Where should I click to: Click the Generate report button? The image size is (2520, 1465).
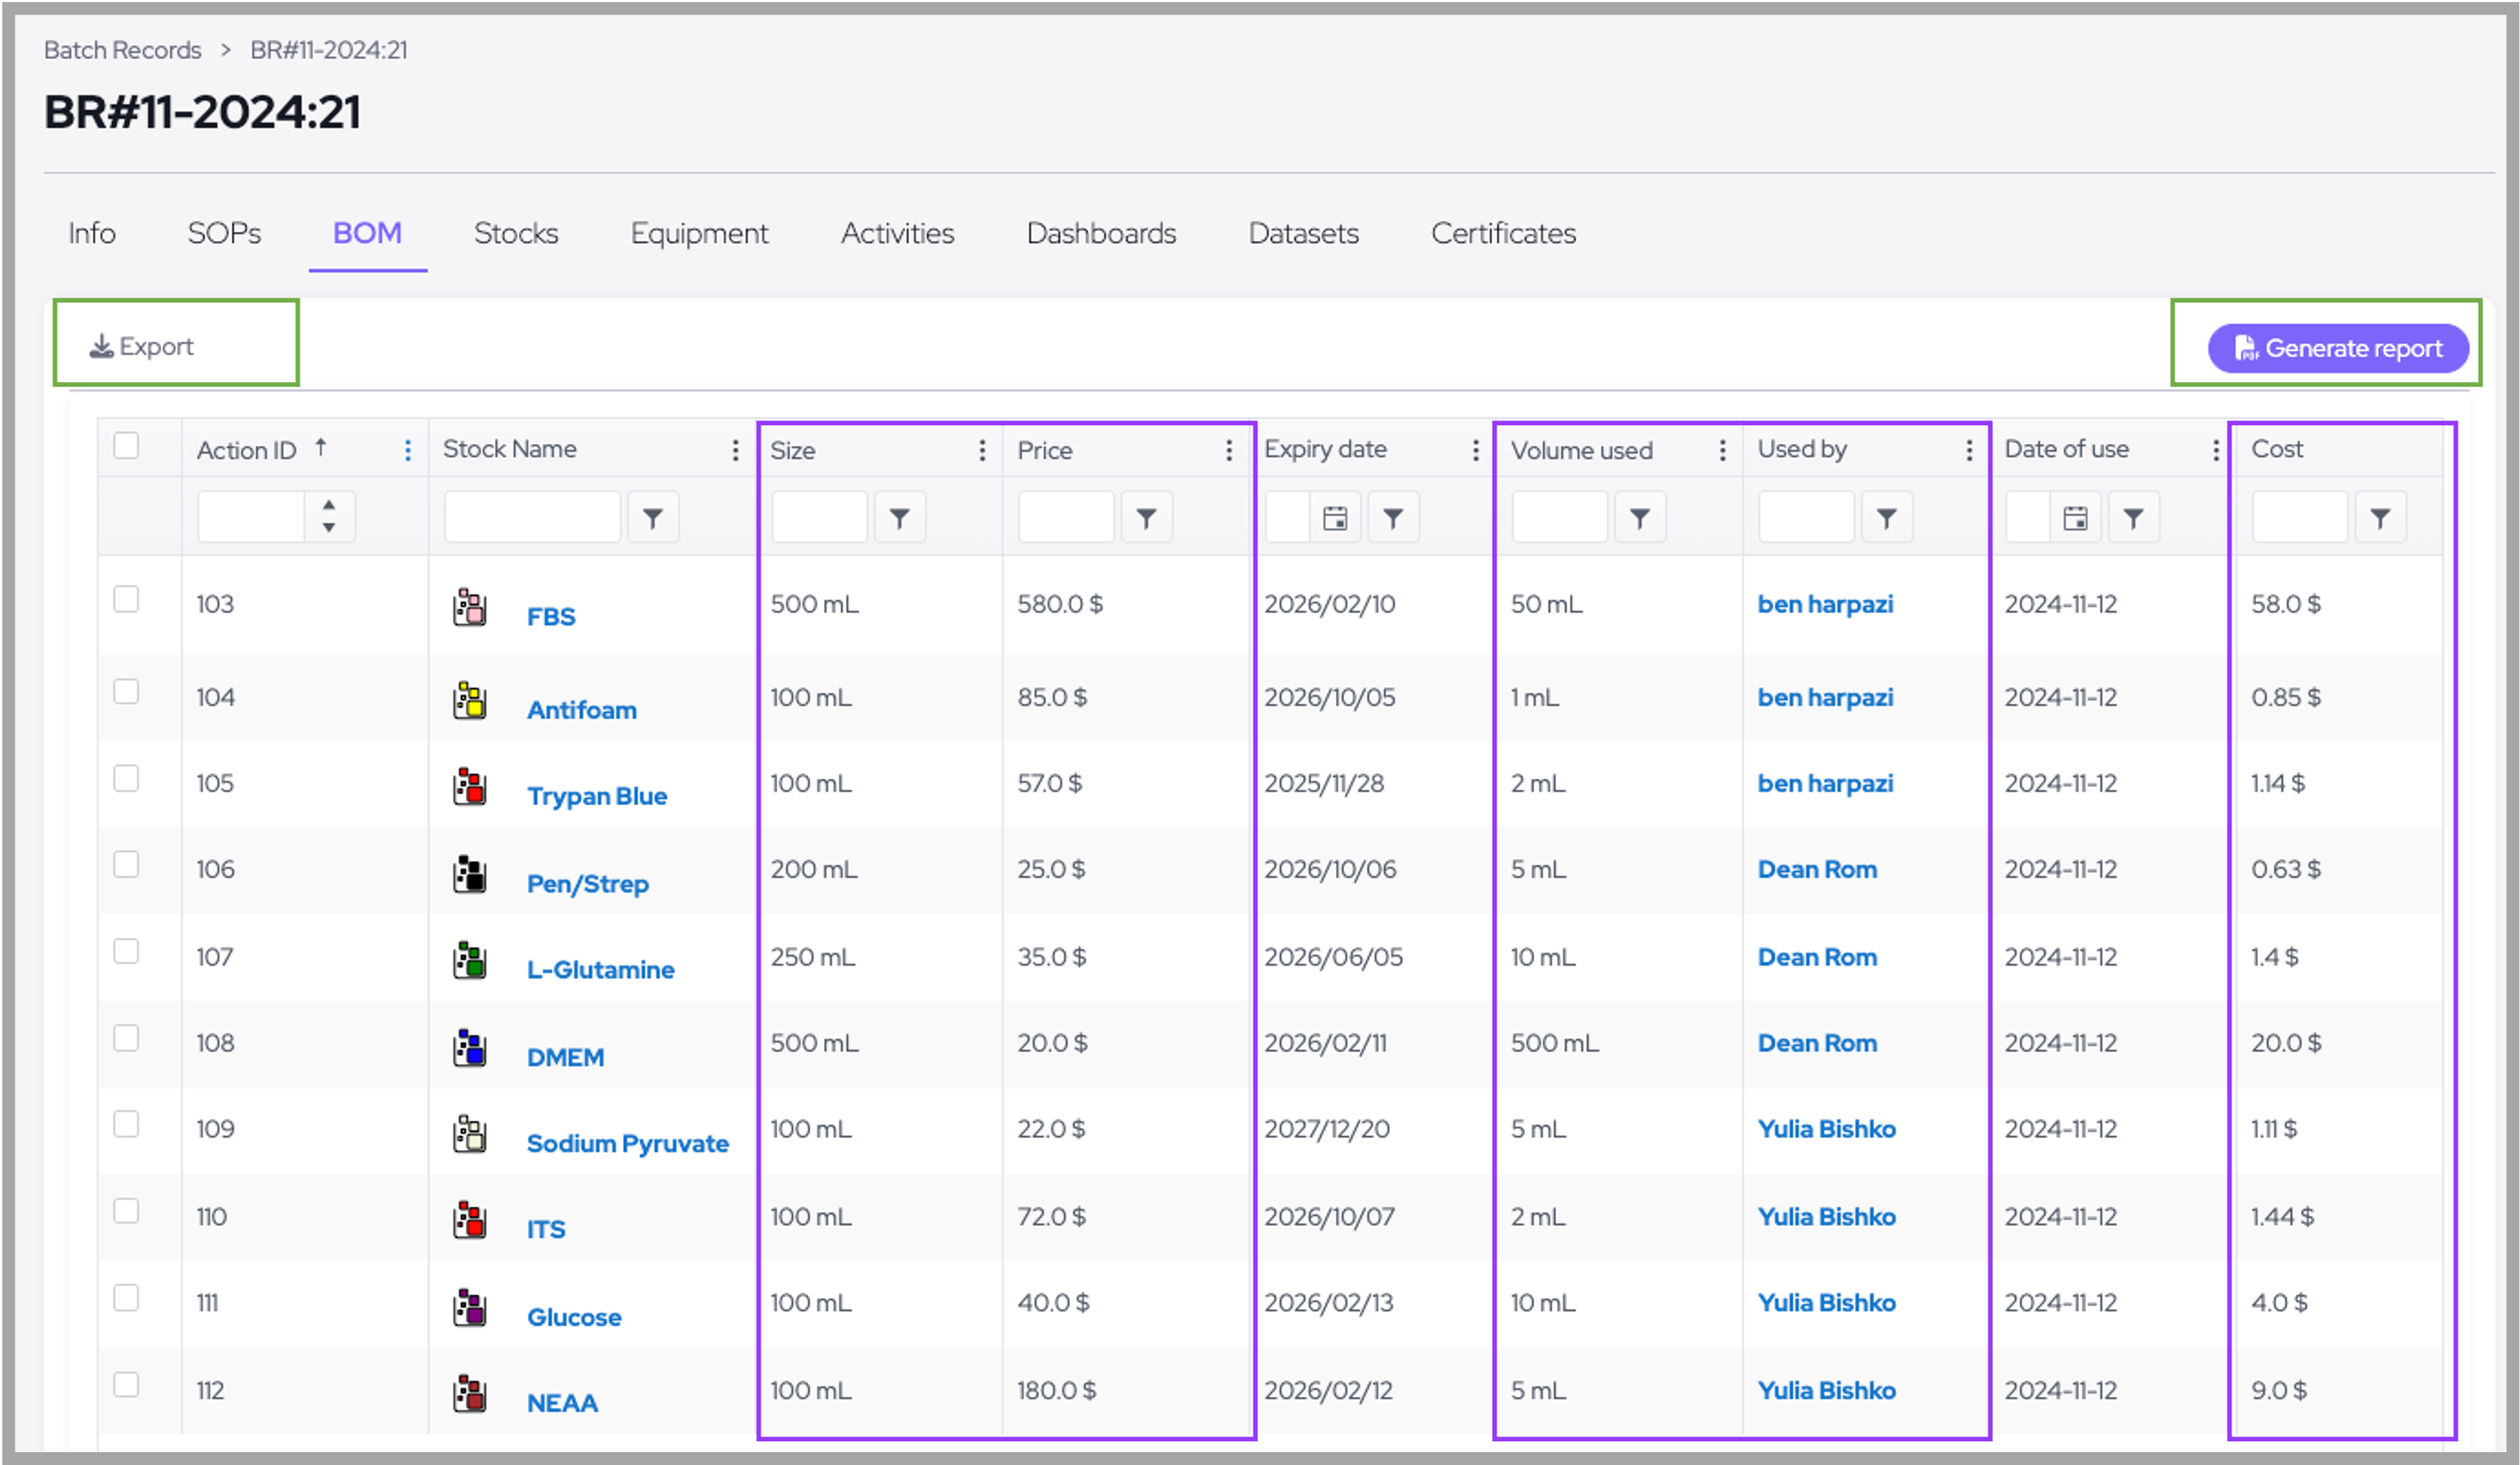pos(2337,348)
